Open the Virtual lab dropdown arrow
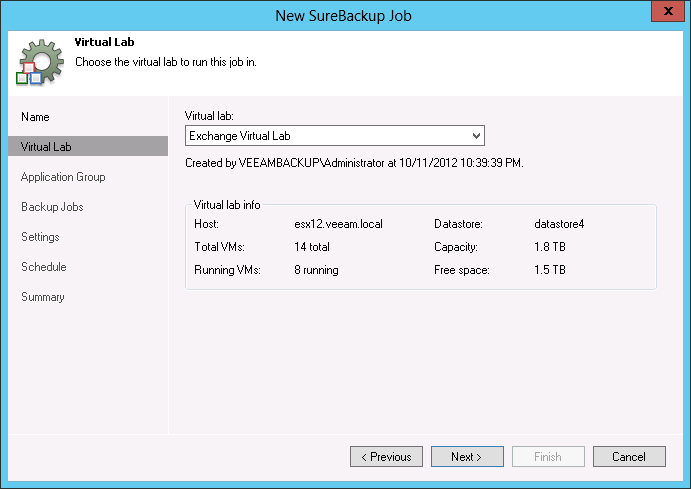 [476, 136]
